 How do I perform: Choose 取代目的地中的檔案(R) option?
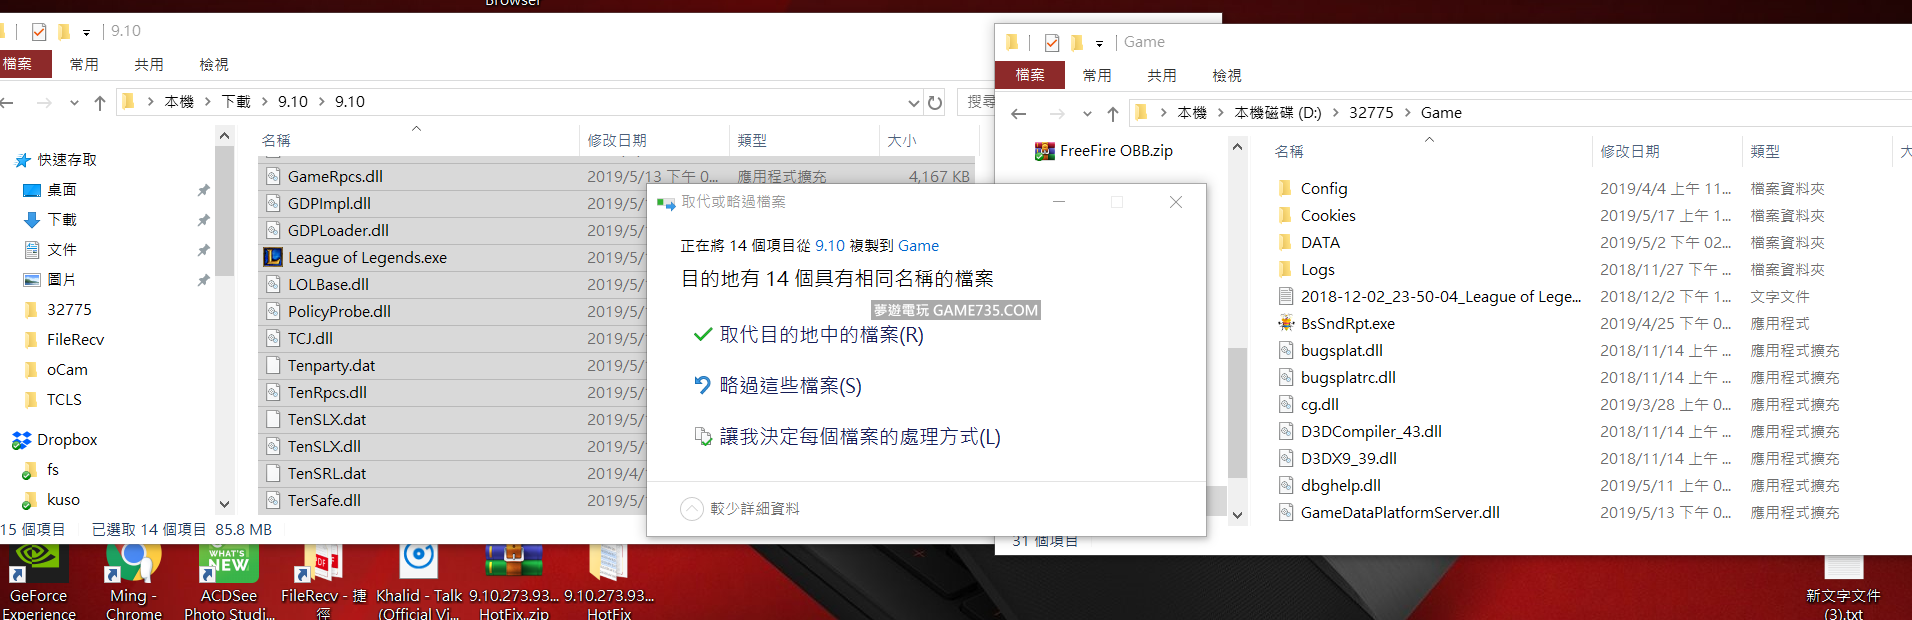point(821,335)
